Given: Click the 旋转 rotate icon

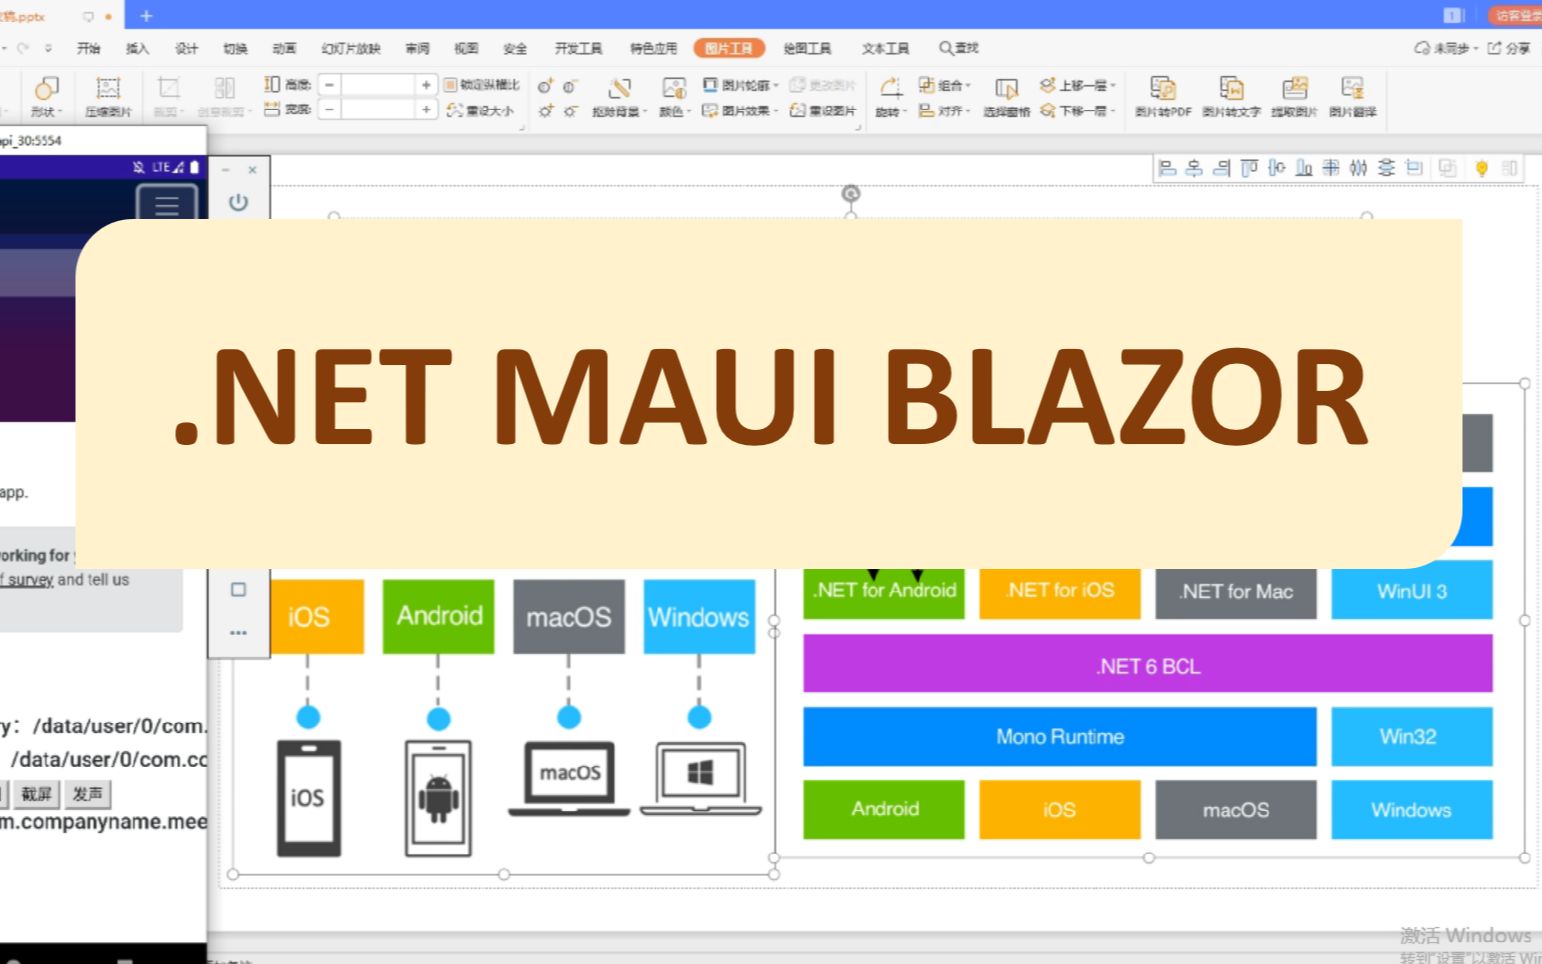Looking at the screenshot, I should pos(890,88).
